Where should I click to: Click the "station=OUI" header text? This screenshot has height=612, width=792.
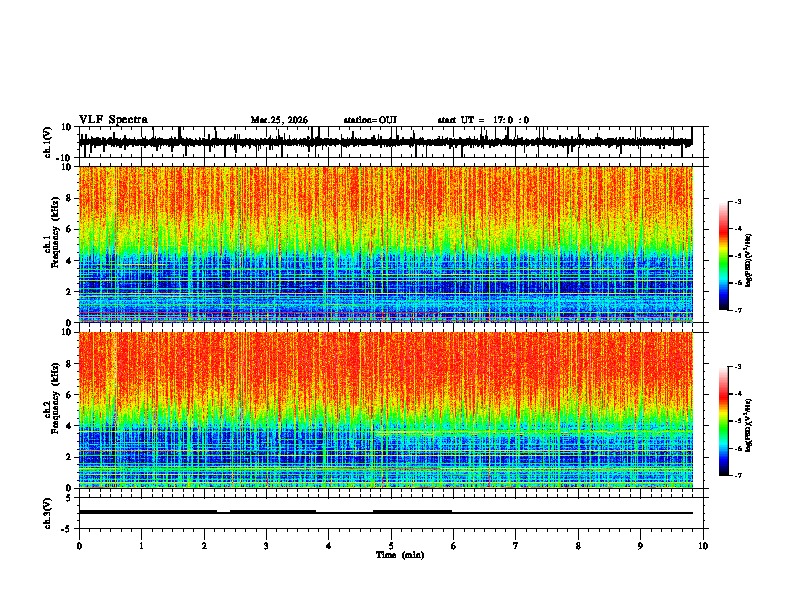click(370, 120)
